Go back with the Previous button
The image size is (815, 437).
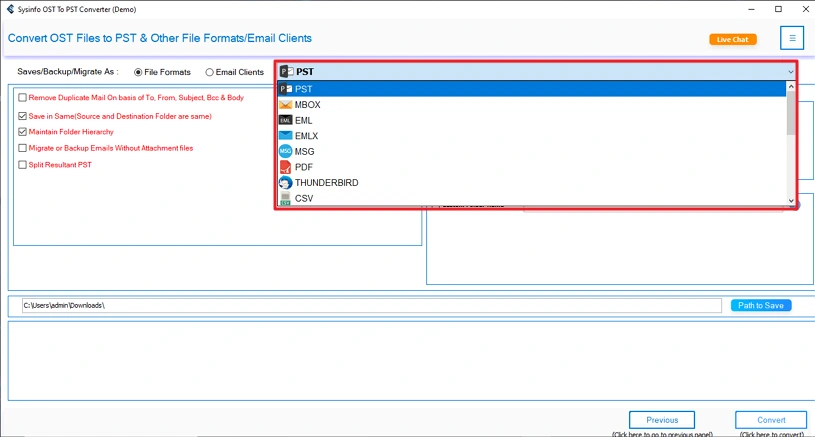[x=662, y=420]
